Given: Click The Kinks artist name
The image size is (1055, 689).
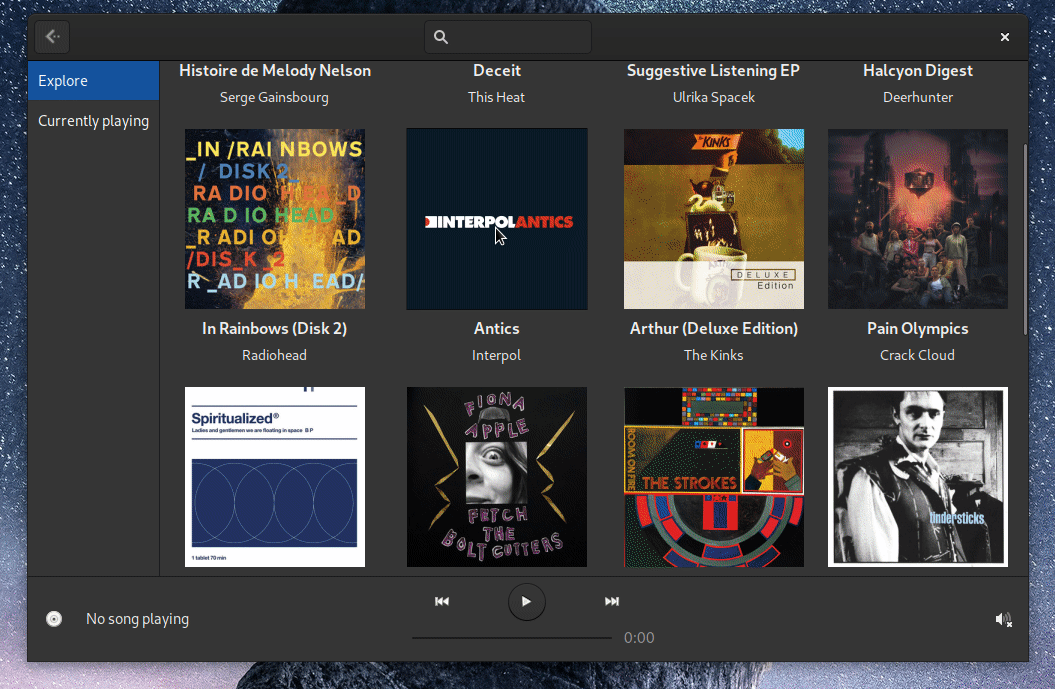Looking at the screenshot, I should 714,355.
